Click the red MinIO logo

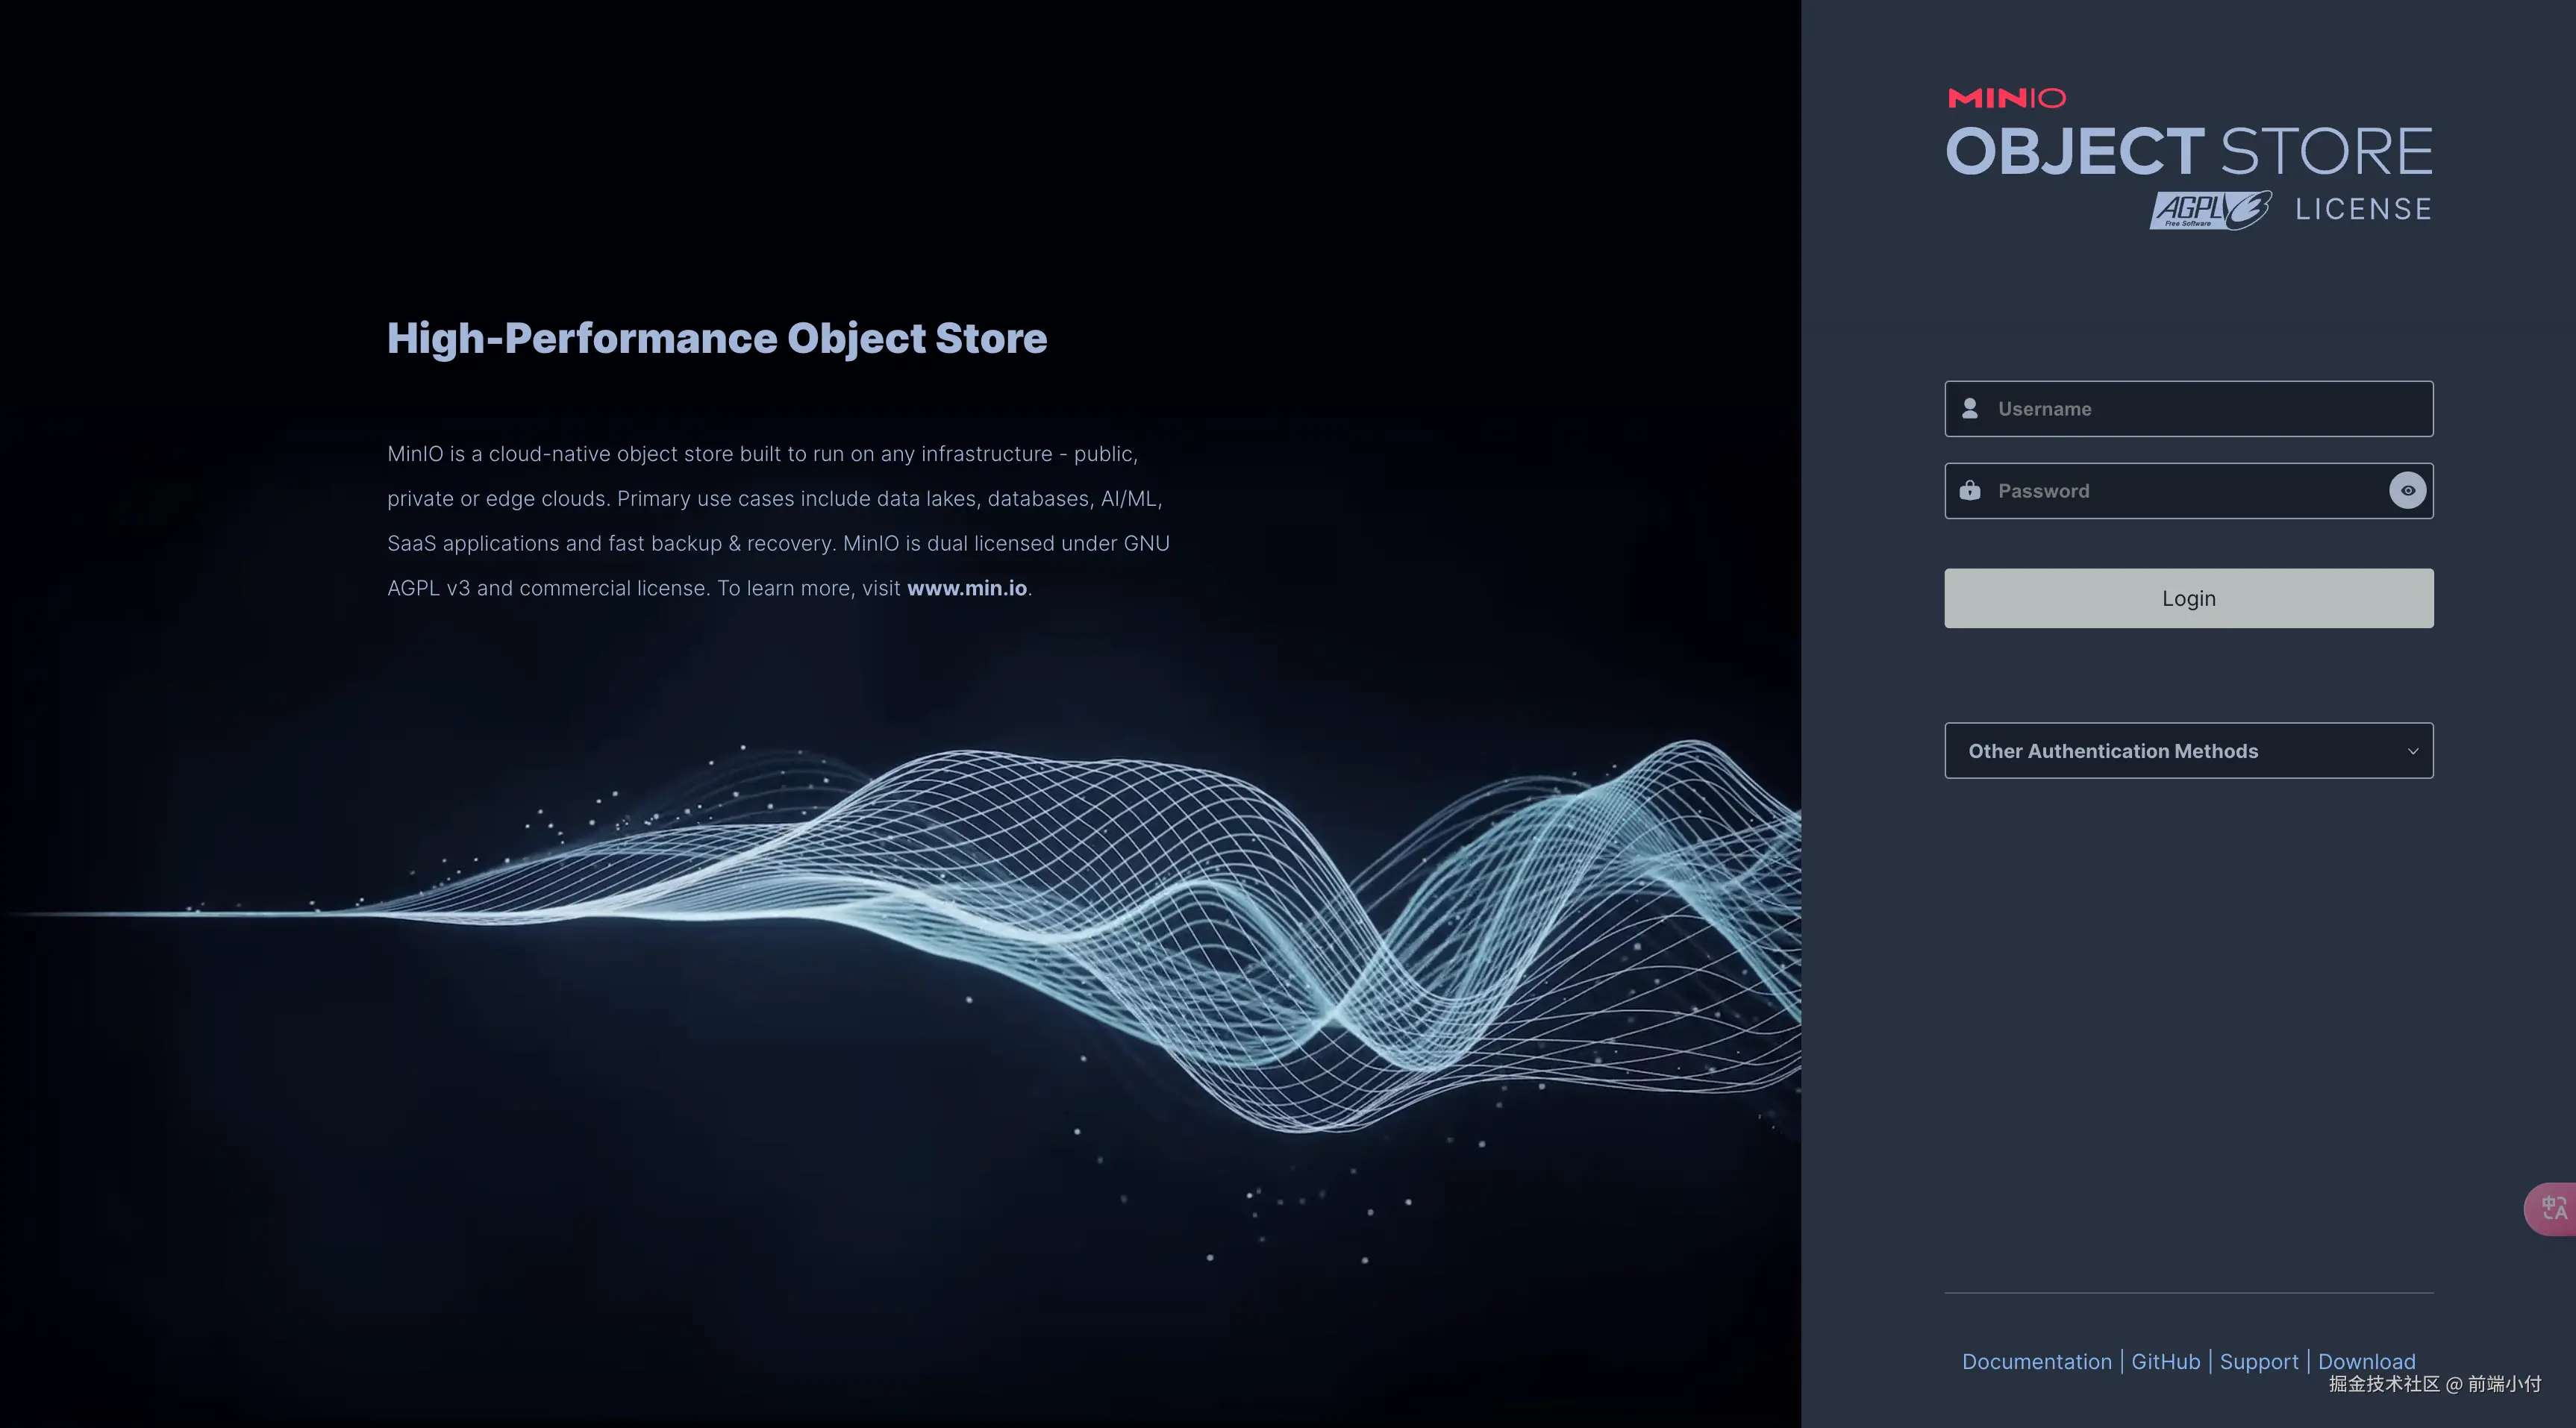pyautogui.click(x=2006, y=98)
